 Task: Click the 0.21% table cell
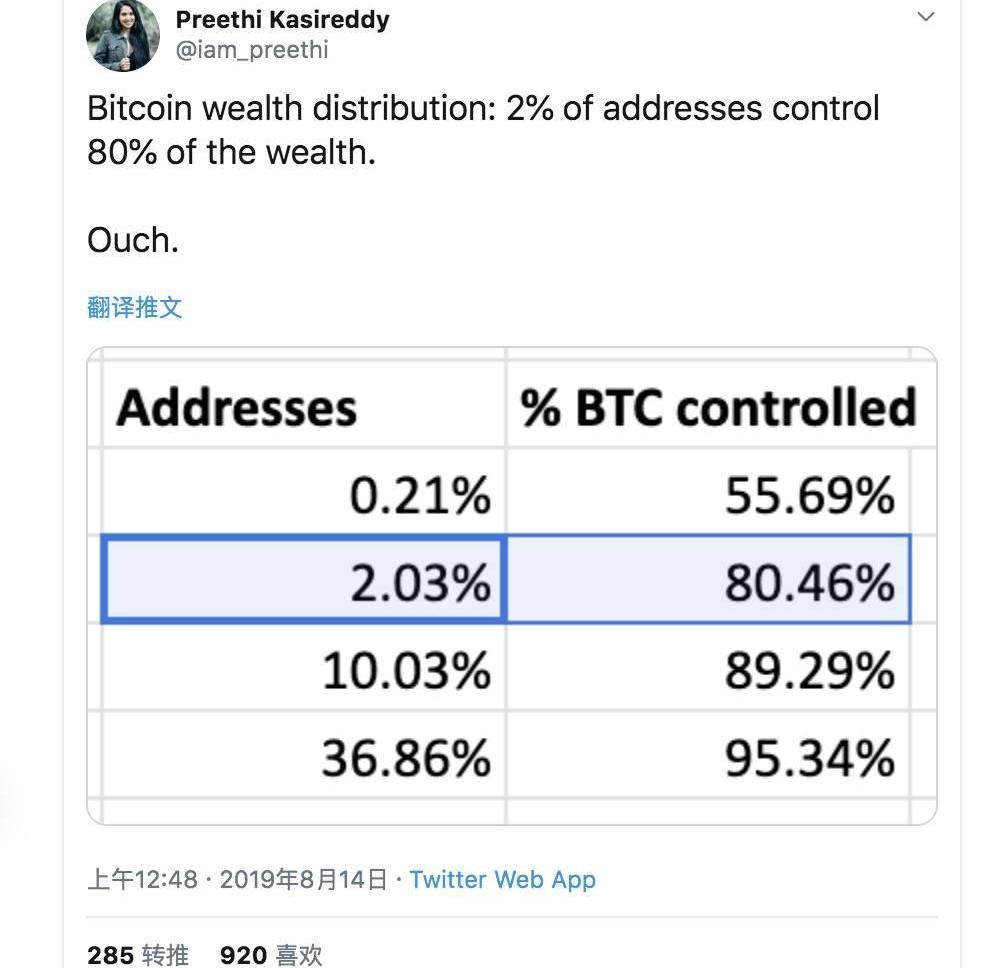(304, 492)
